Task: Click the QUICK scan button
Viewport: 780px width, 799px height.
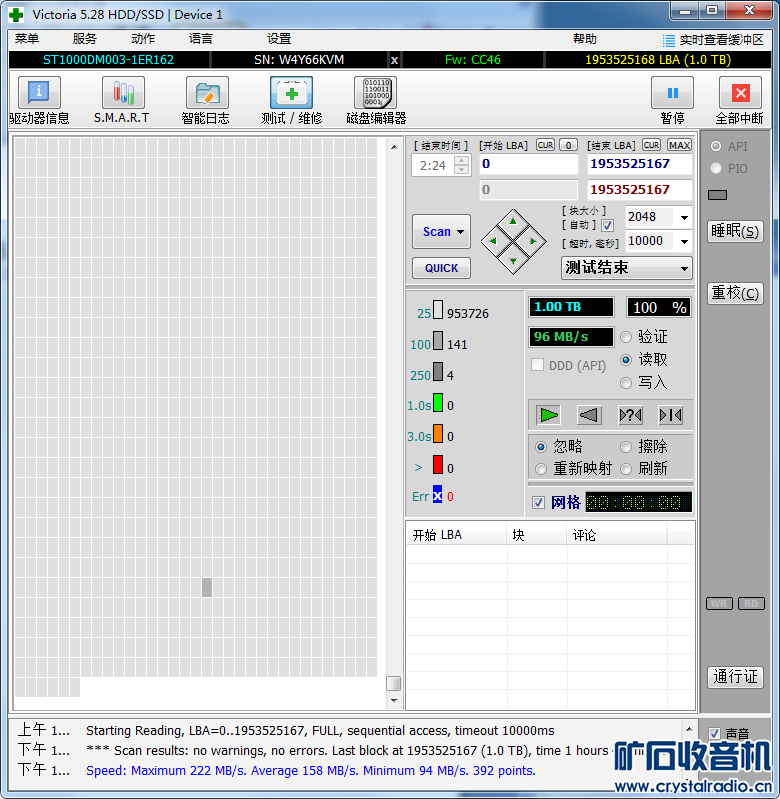Action: (x=441, y=268)
